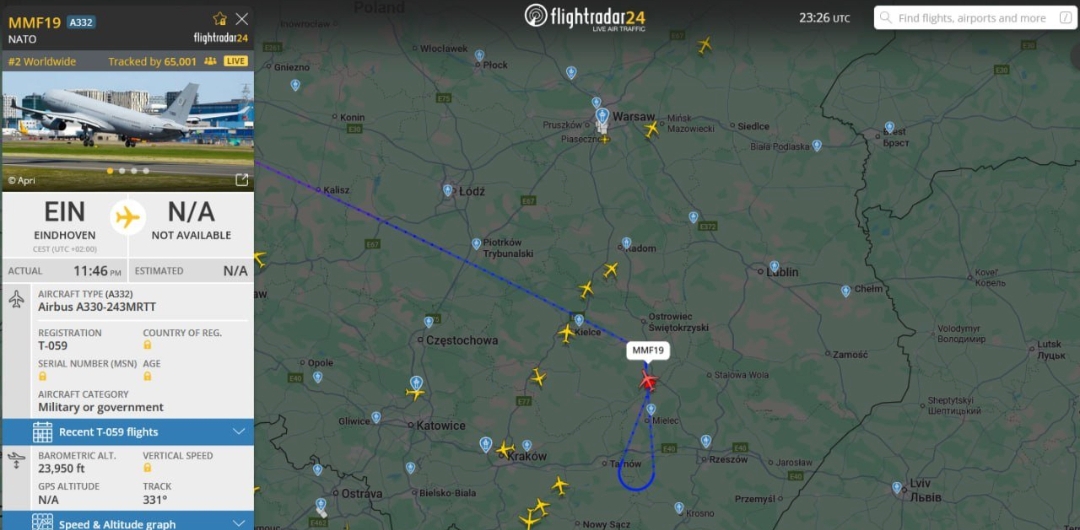The height and width of the screenshot is (530, 1080).
Task: Click the chevron on Recent T-059 flights
Action: pos(239,431)
